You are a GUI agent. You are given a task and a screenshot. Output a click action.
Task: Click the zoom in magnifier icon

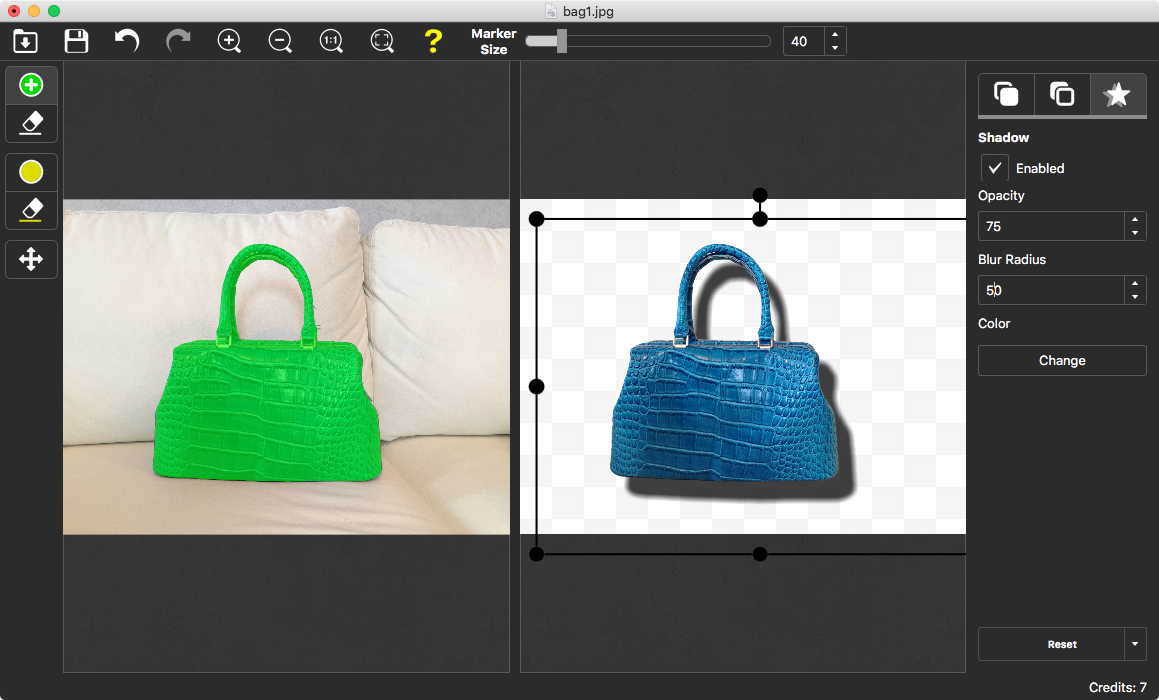tap(229, 41)
